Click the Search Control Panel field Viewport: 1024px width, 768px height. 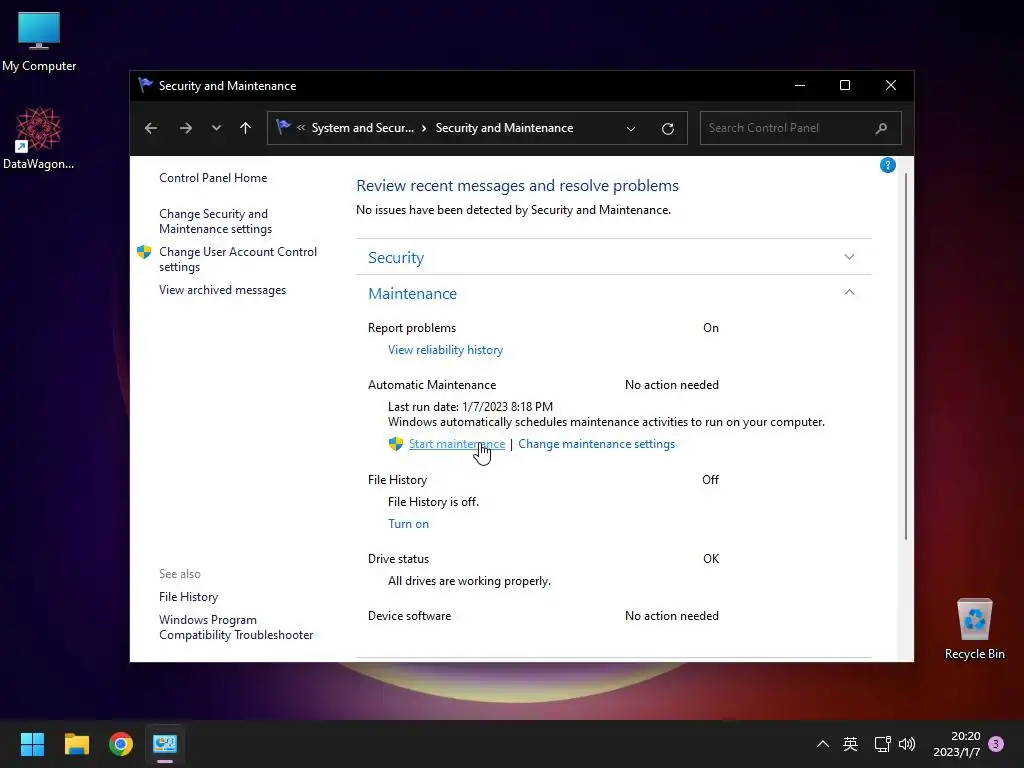click(801, 128)
